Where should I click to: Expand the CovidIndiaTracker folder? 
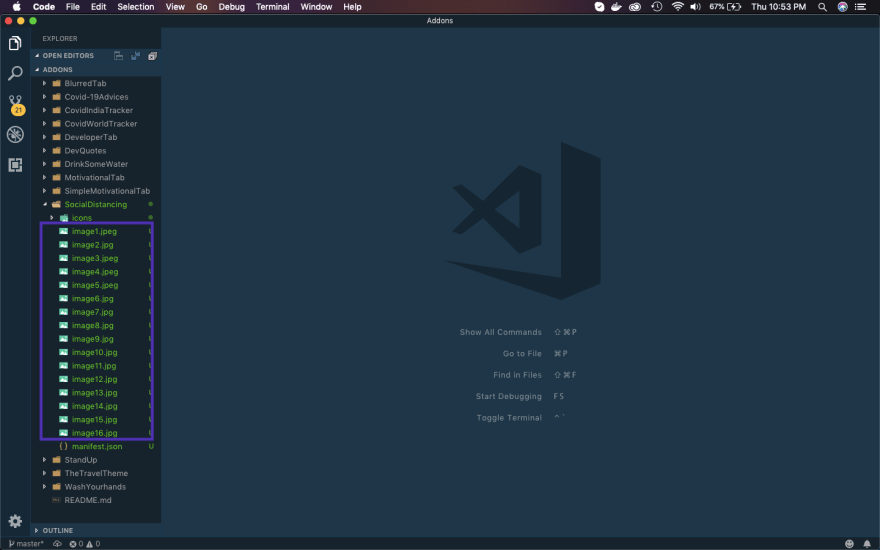(44, 110)
